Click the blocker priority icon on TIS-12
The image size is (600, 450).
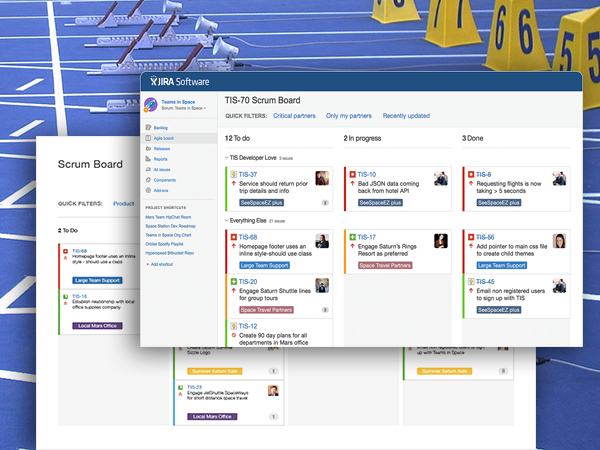233,336
